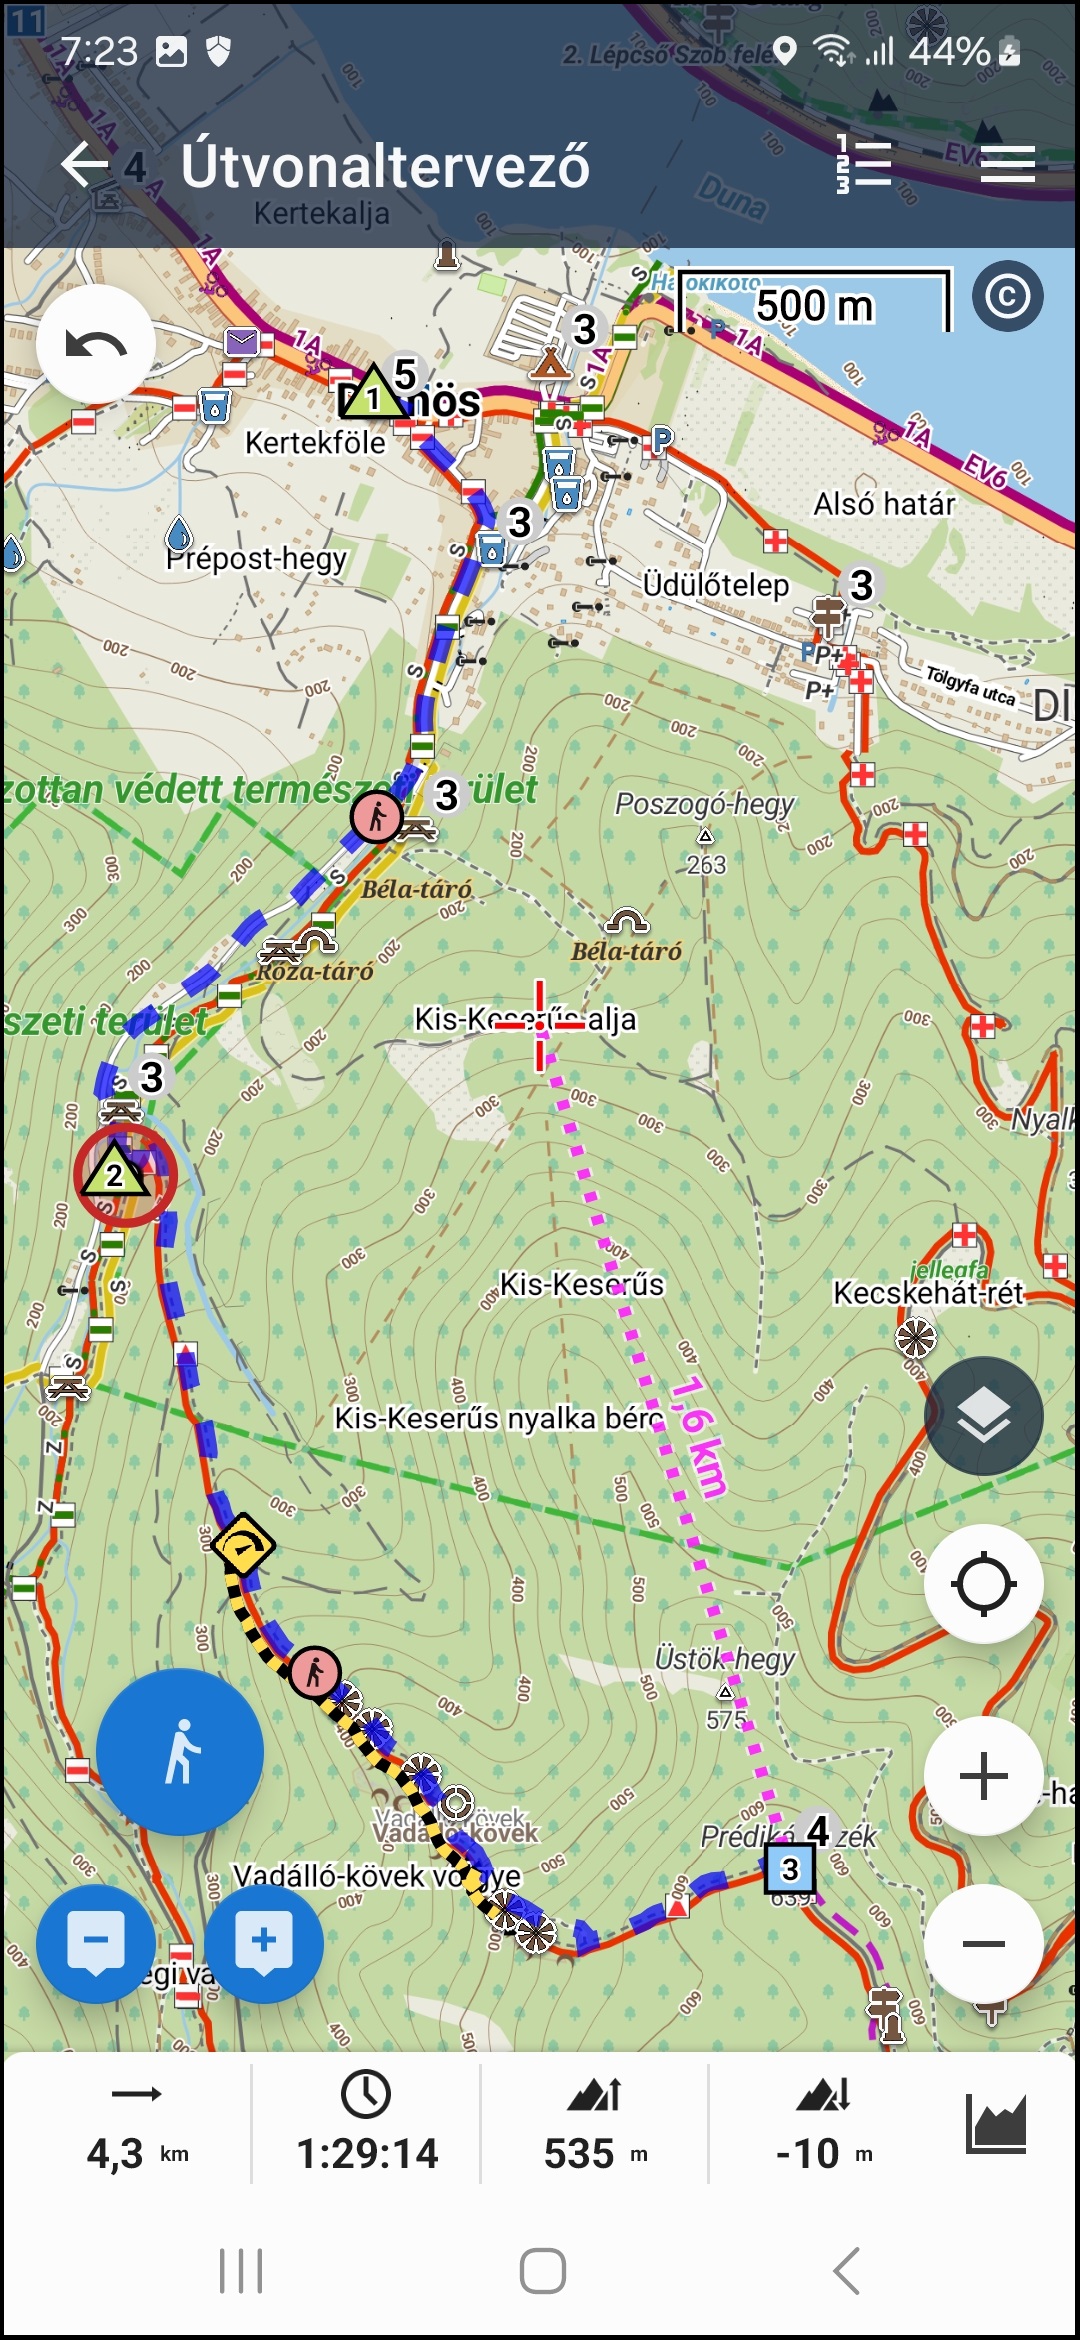The image size is (1080, 2340).
Task: Open the numbered waypoint list icon
Action: (863, 164)
